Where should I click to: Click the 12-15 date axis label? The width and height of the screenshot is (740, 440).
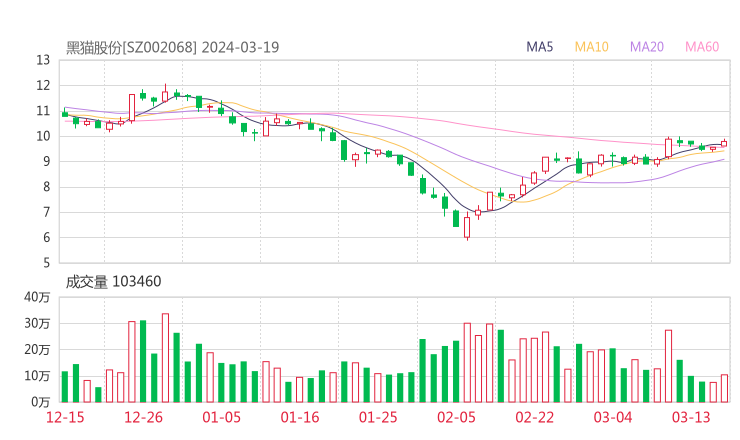(x=65, y=417)
